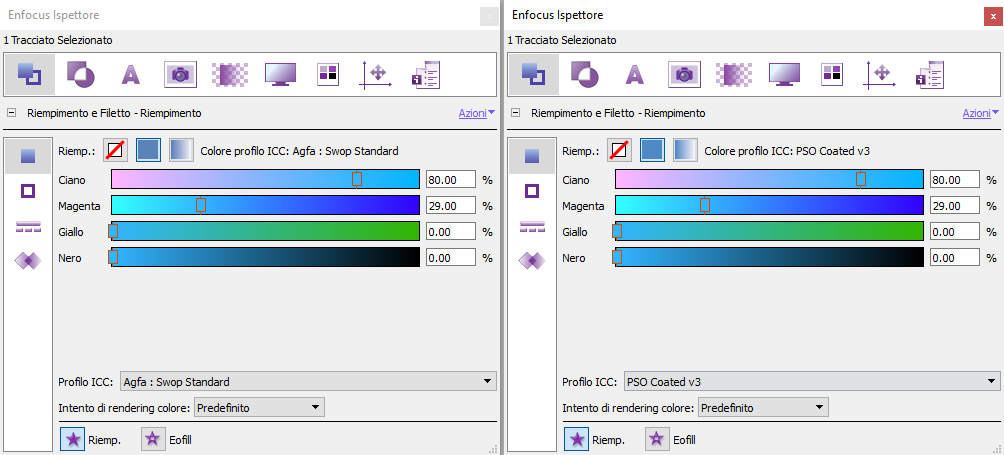The image size is (1004, 455).
Task: Toggle Eofill star button in left inspector
Action: click(153, 440)
